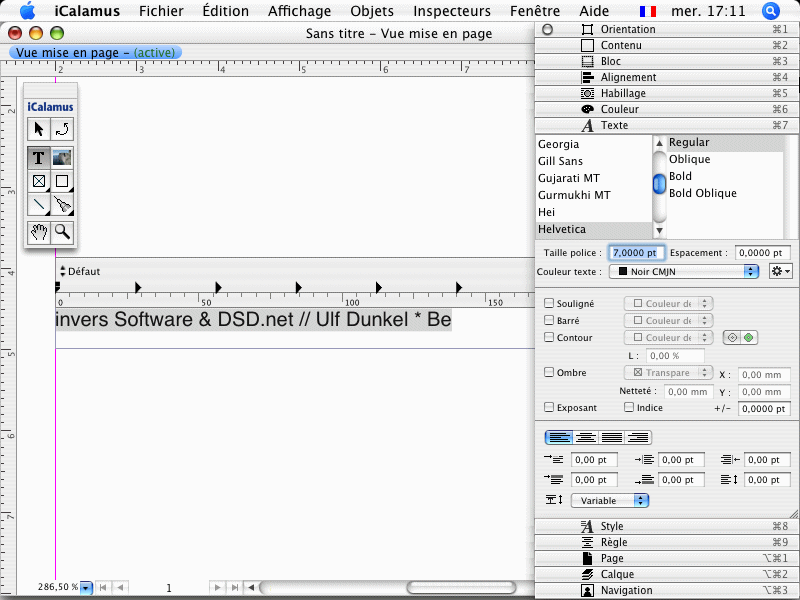Select the Gill Sans font
The image size is (800, 600).
(593, 161)
